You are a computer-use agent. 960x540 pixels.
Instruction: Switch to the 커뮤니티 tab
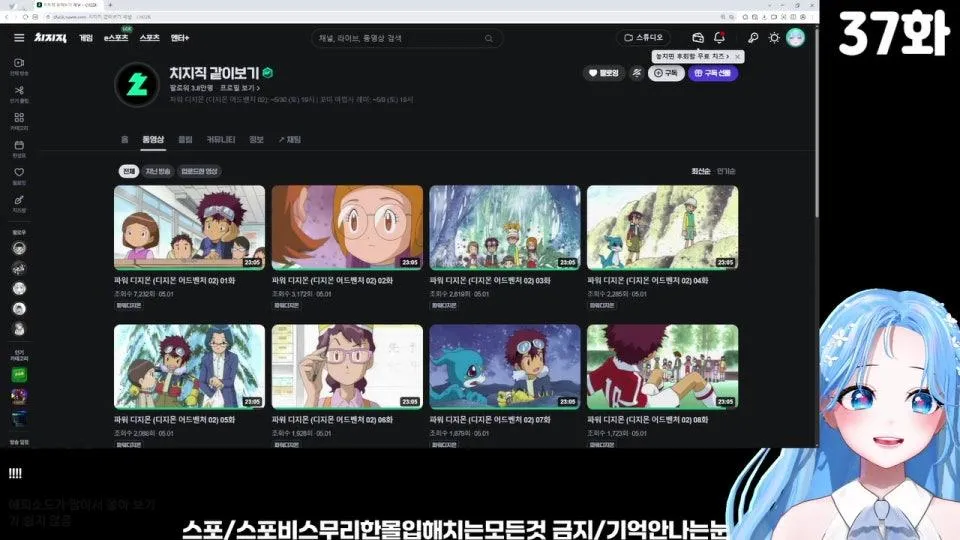point(220,140)
